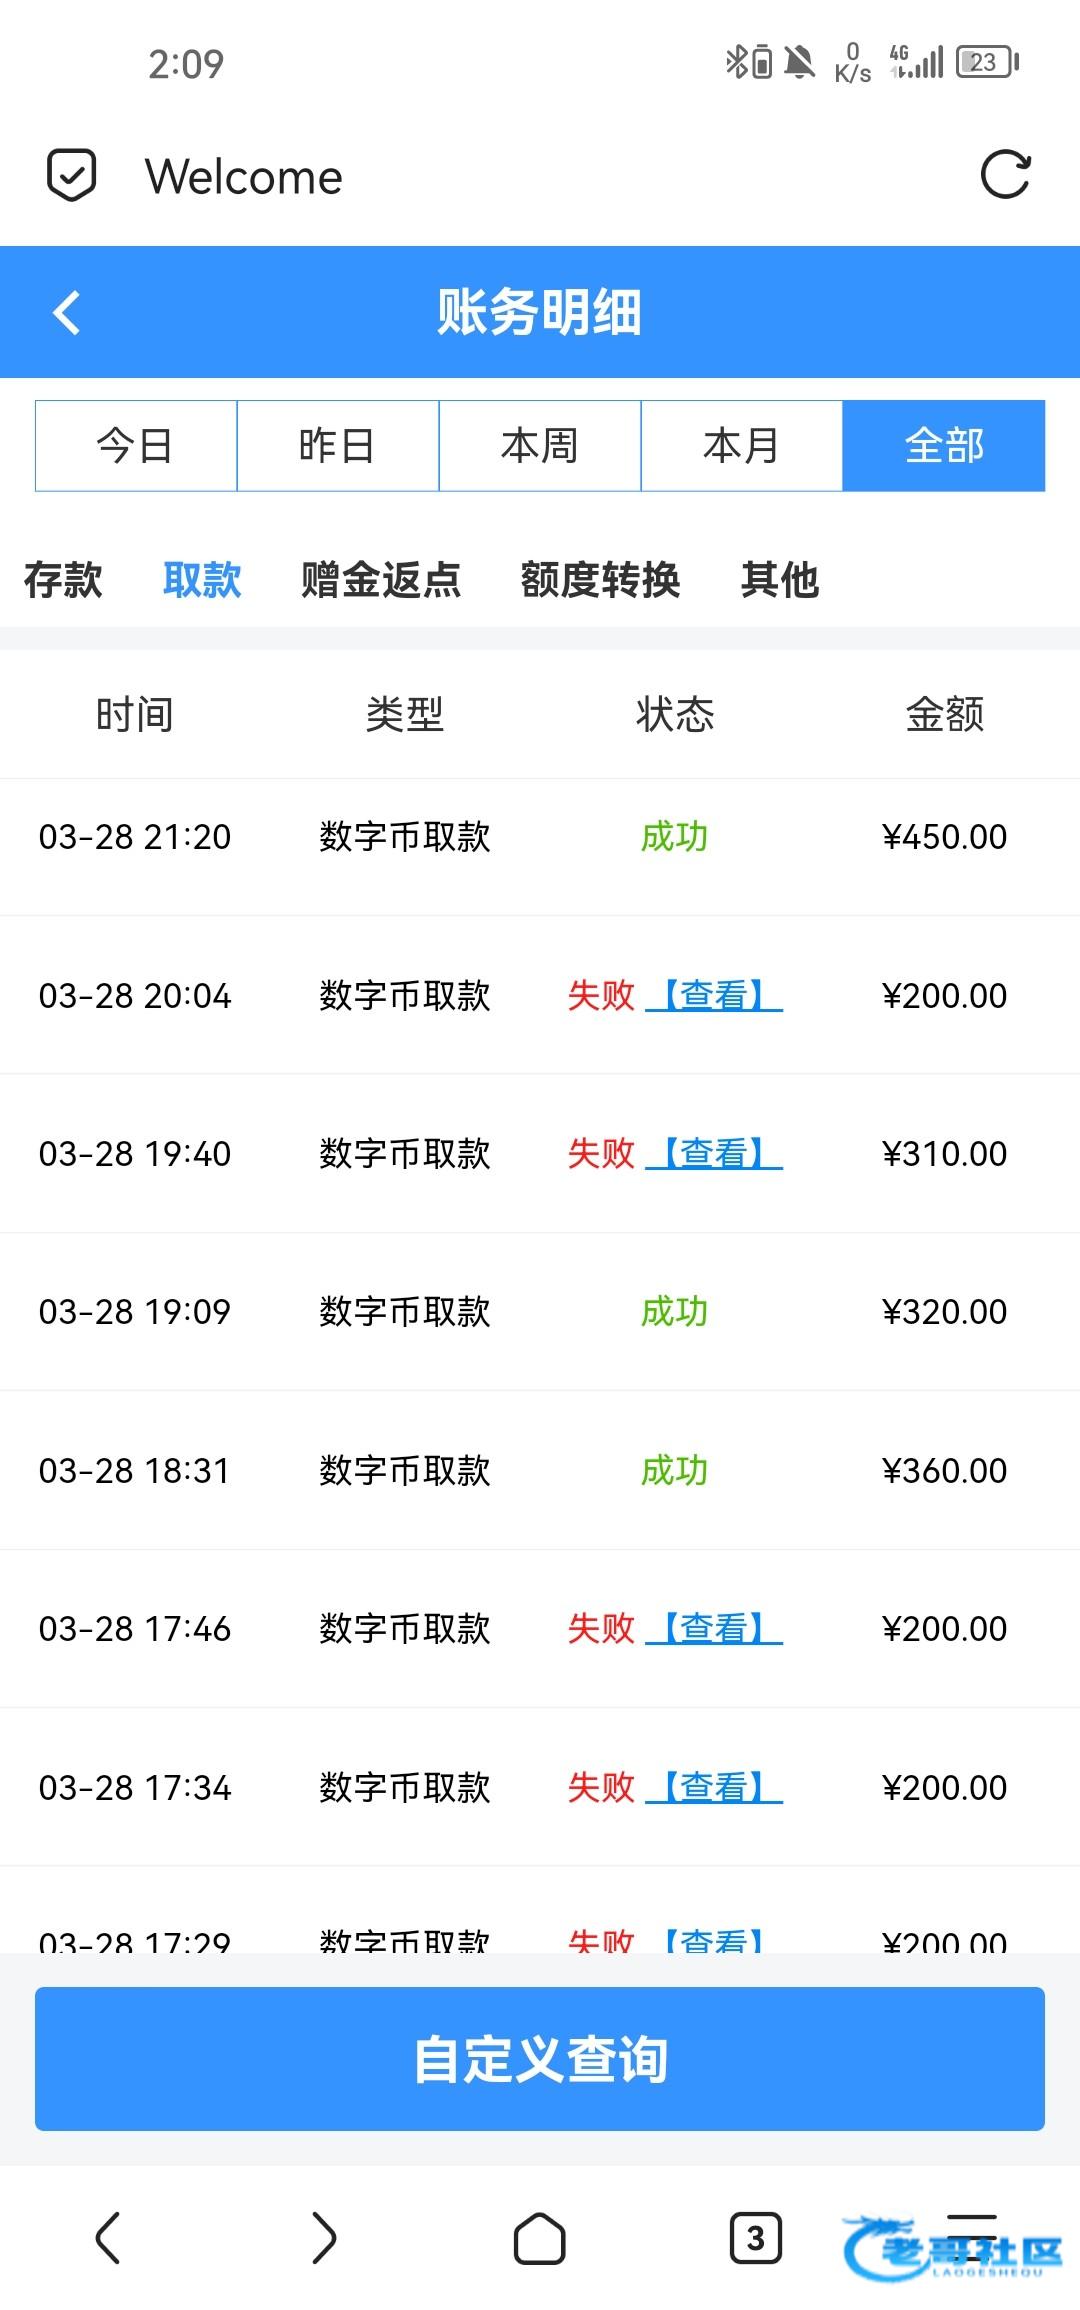This screenshot has height=2310, width=1080.
Task: Open 查看 link for the 19:40 withdrawal
Action: coord(714,1153)
